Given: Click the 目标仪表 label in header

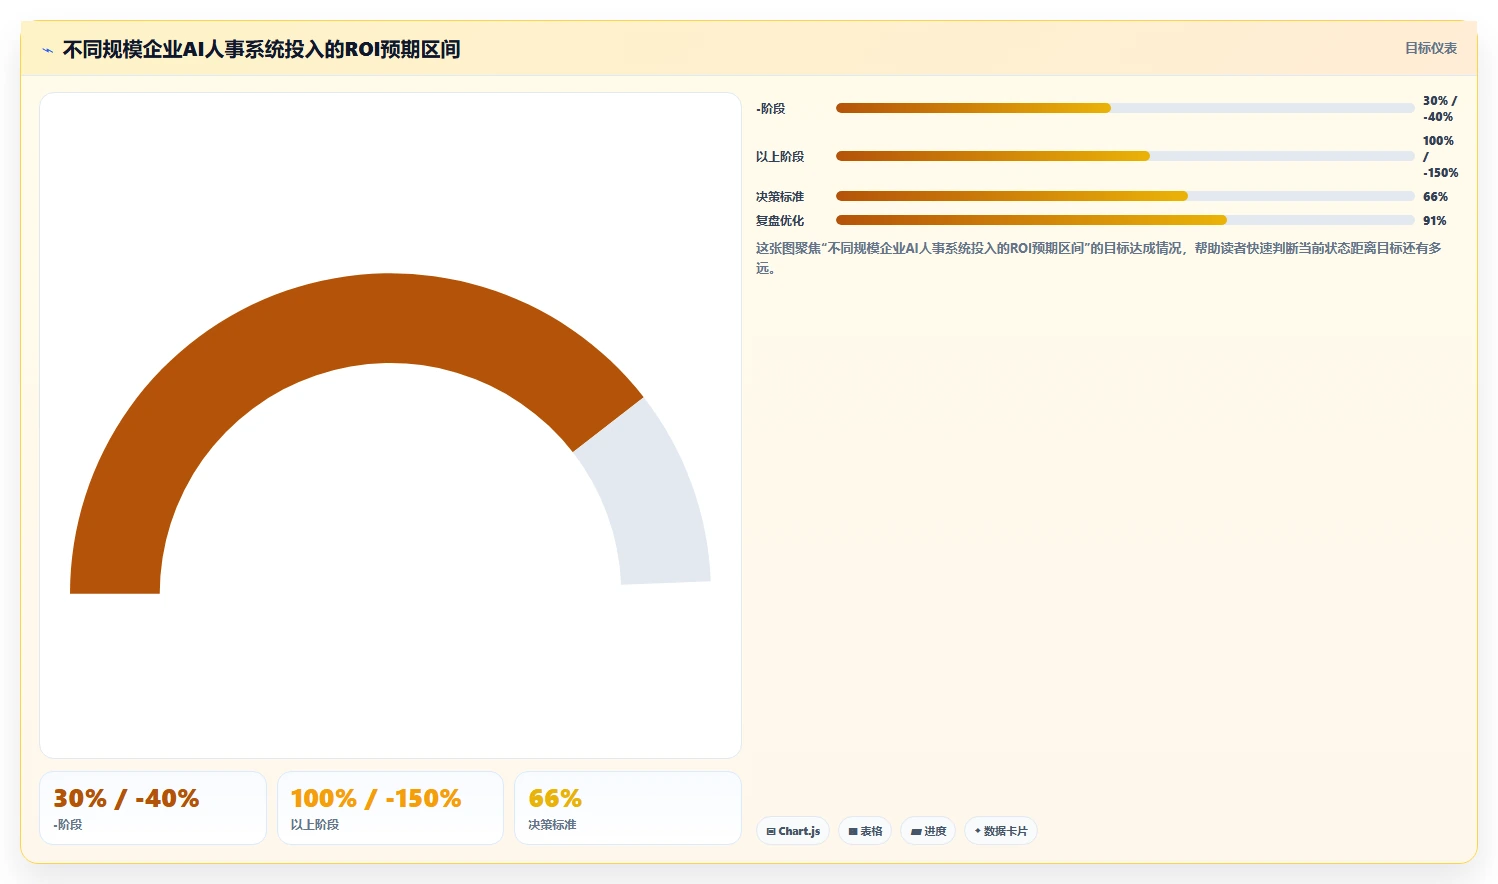Looking at the screenshot, I should tap(1431, 48).
